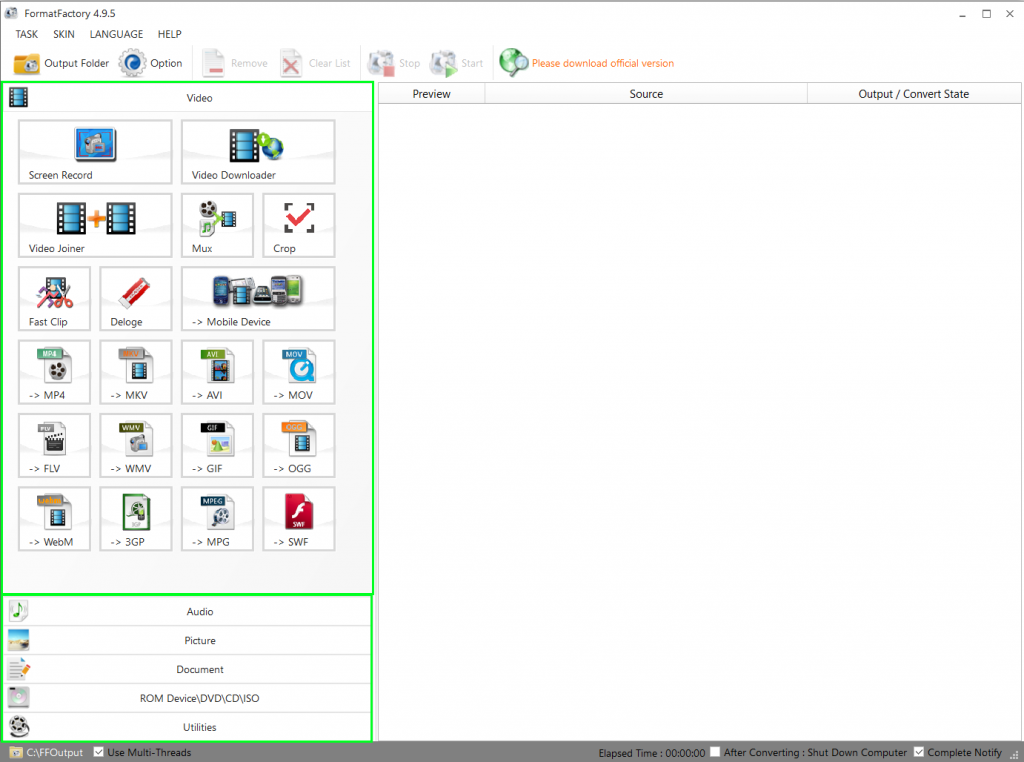Viewport: 1024px width, 762px height.
Task: Open the Delogo eraser tool
Action: (x=136, y=298)
